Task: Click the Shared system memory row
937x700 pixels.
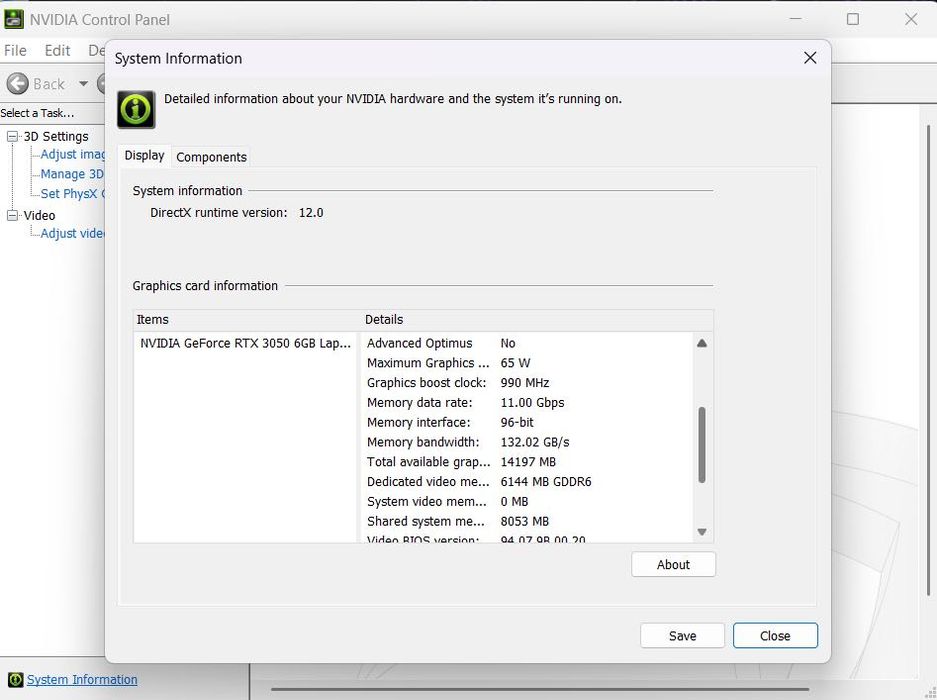Action: [528, 521]
